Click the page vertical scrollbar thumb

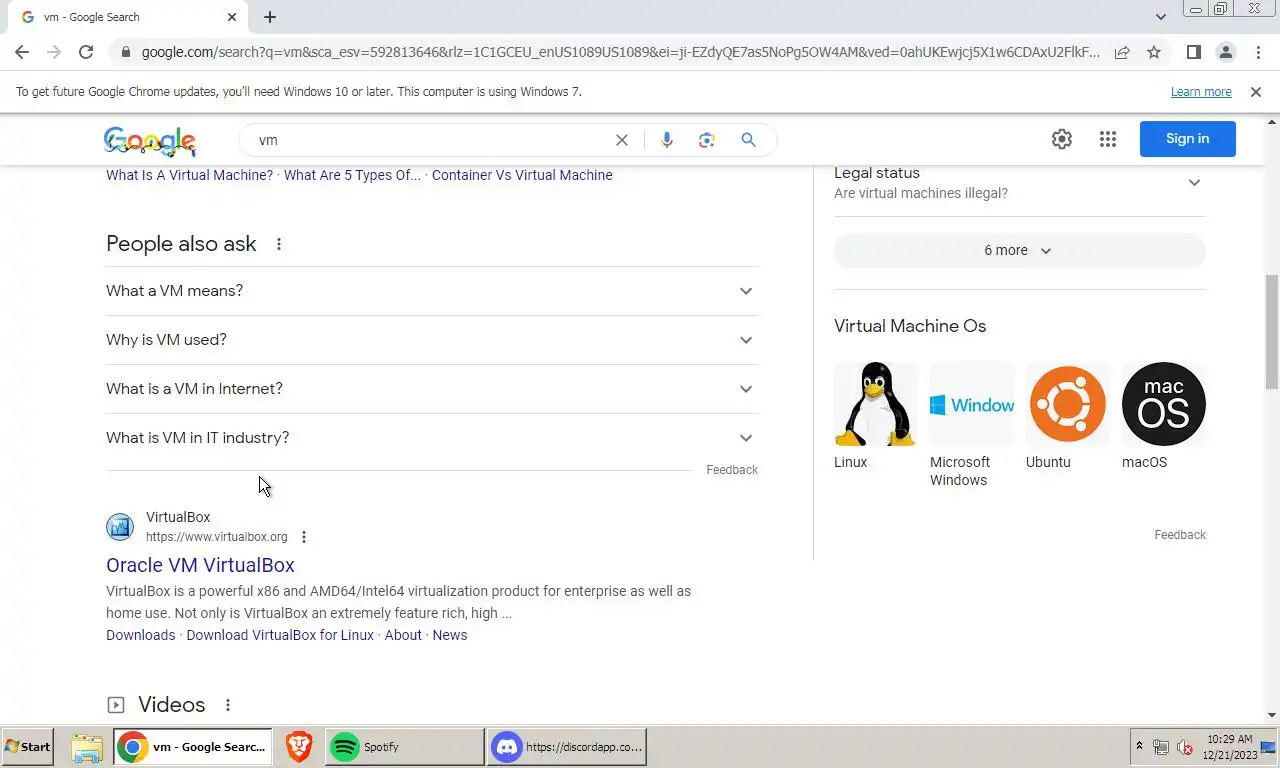coord(1272,332)
